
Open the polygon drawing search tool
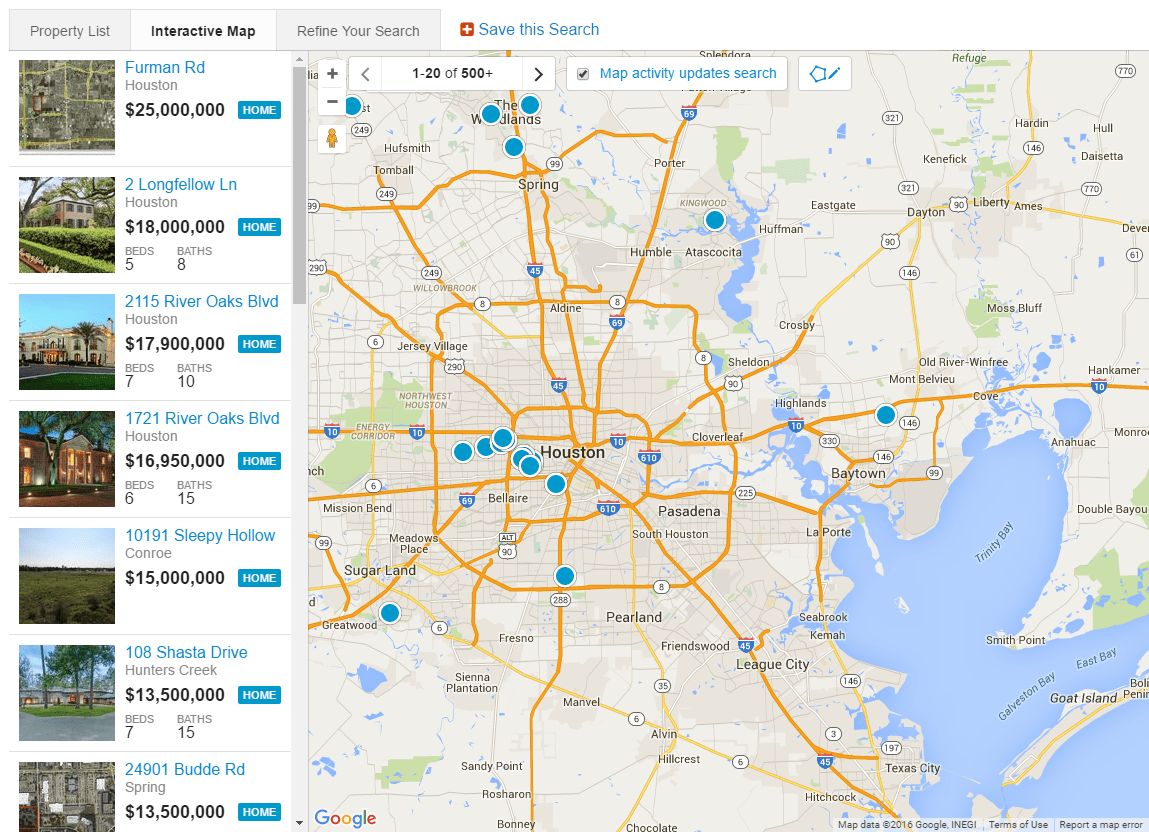point(824,72)
